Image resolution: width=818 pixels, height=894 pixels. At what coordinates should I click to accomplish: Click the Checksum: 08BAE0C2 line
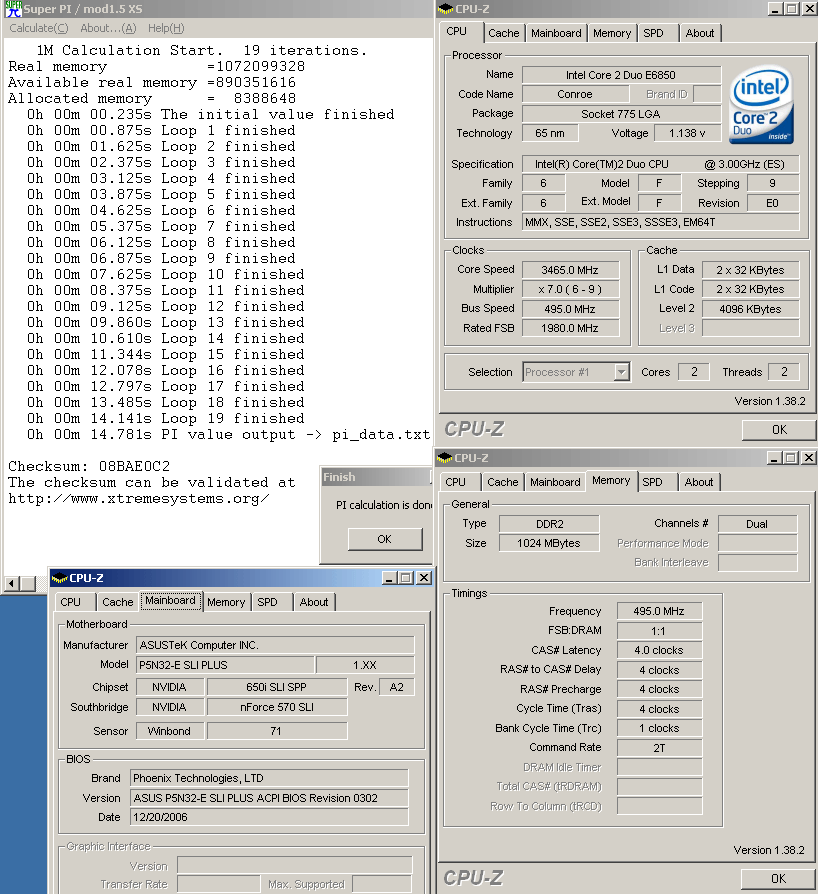pyautogui.click(x=89, y=466)
